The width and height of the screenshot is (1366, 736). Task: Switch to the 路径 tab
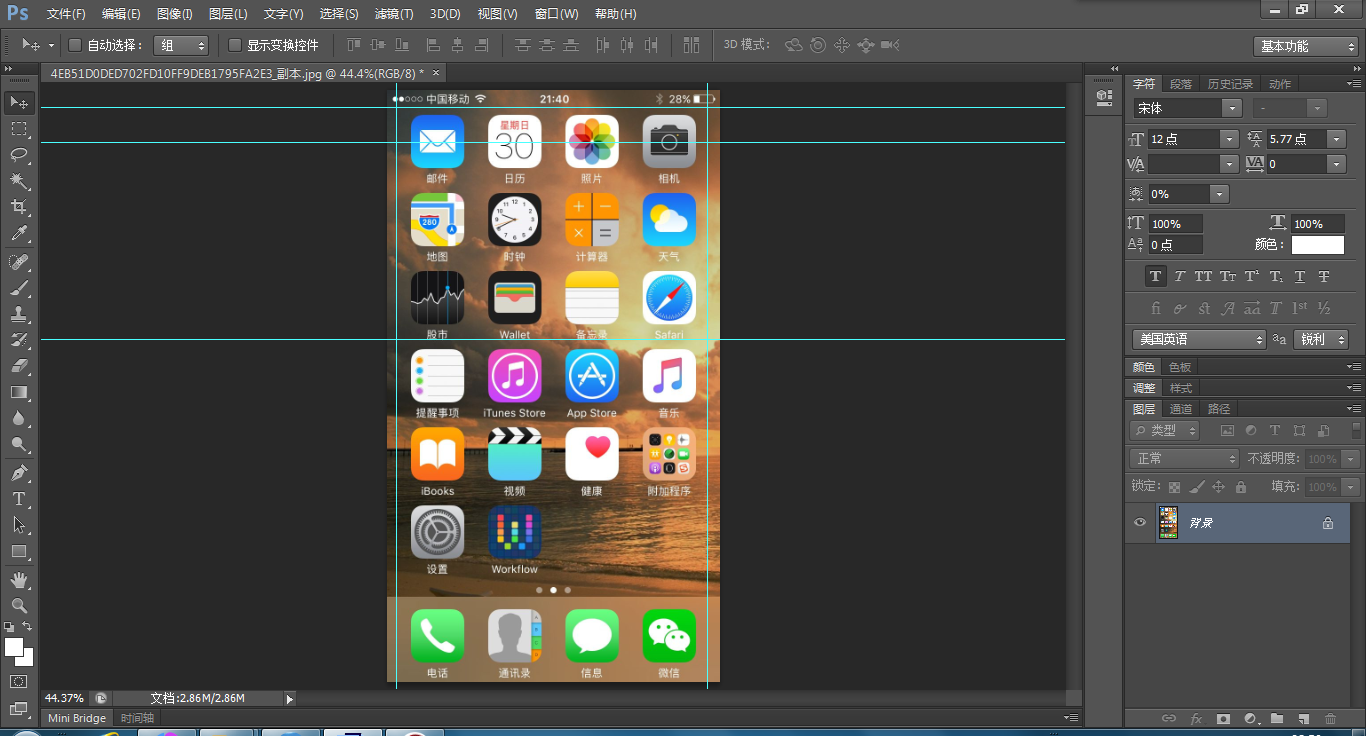pos(1219,409)
